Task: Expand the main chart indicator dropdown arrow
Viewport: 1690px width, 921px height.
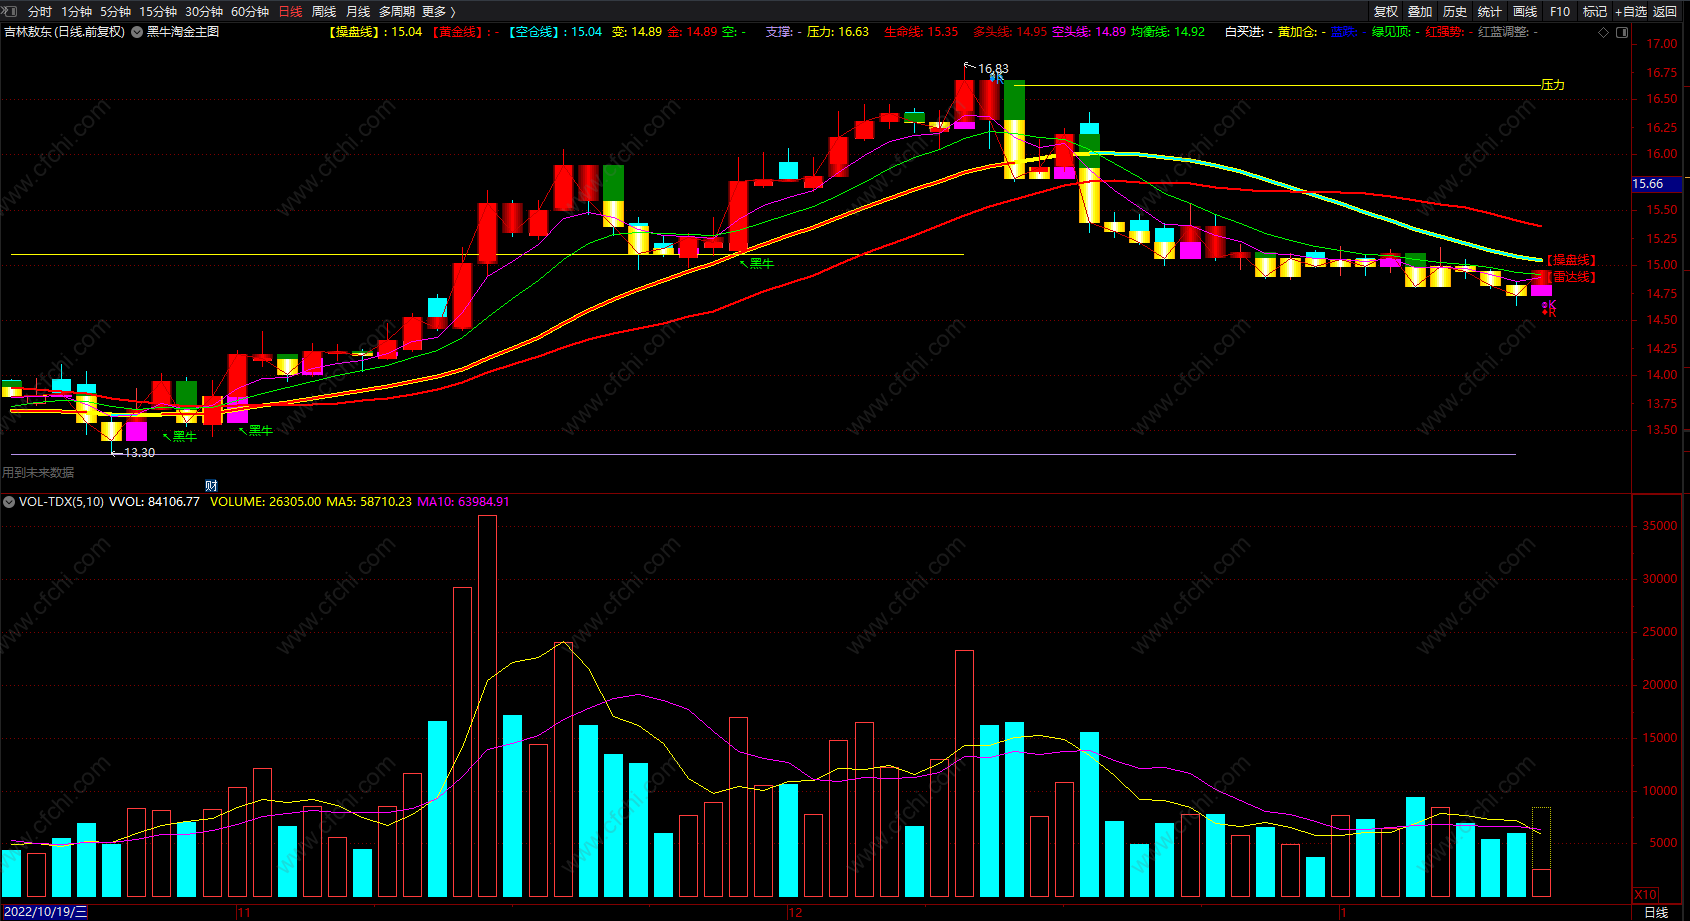Action: (137, 32)
